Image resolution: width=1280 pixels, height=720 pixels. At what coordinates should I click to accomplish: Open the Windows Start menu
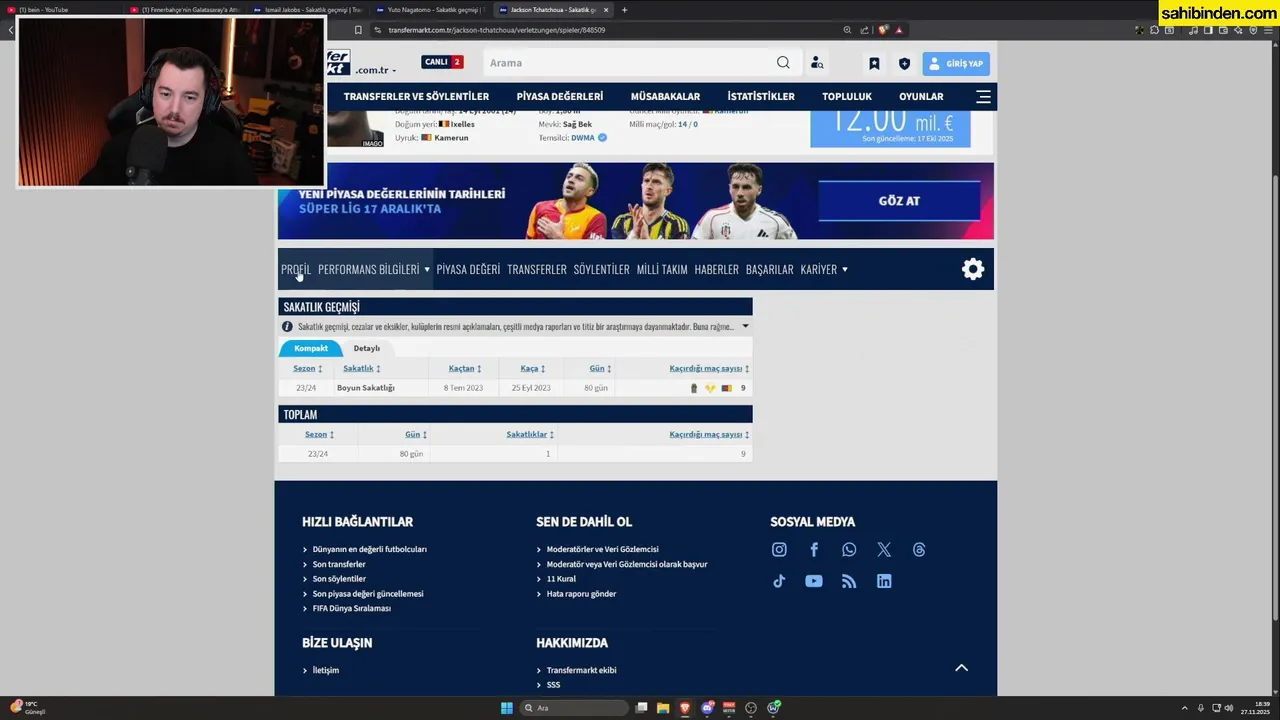[x=507, y=708]
